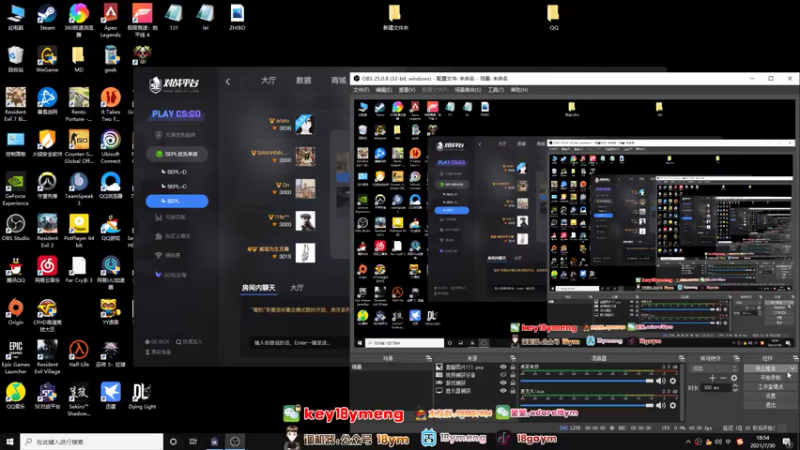The image size is (800, 450).
Task: Mute desktop audio in OBS mixer
Action: click(661, 381)
